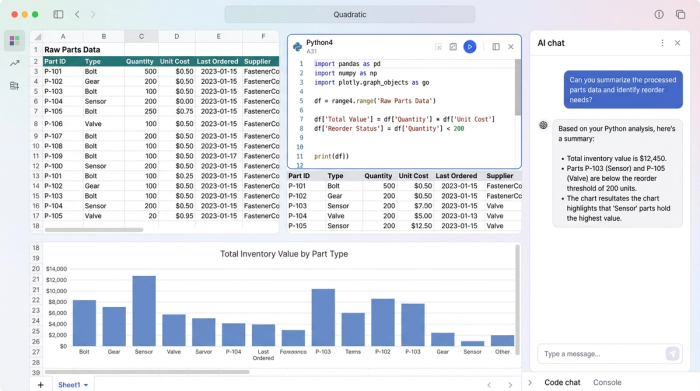Click the Python4 cell name
700x391 pixels.
pyautogui.click(x=319, y=42)
